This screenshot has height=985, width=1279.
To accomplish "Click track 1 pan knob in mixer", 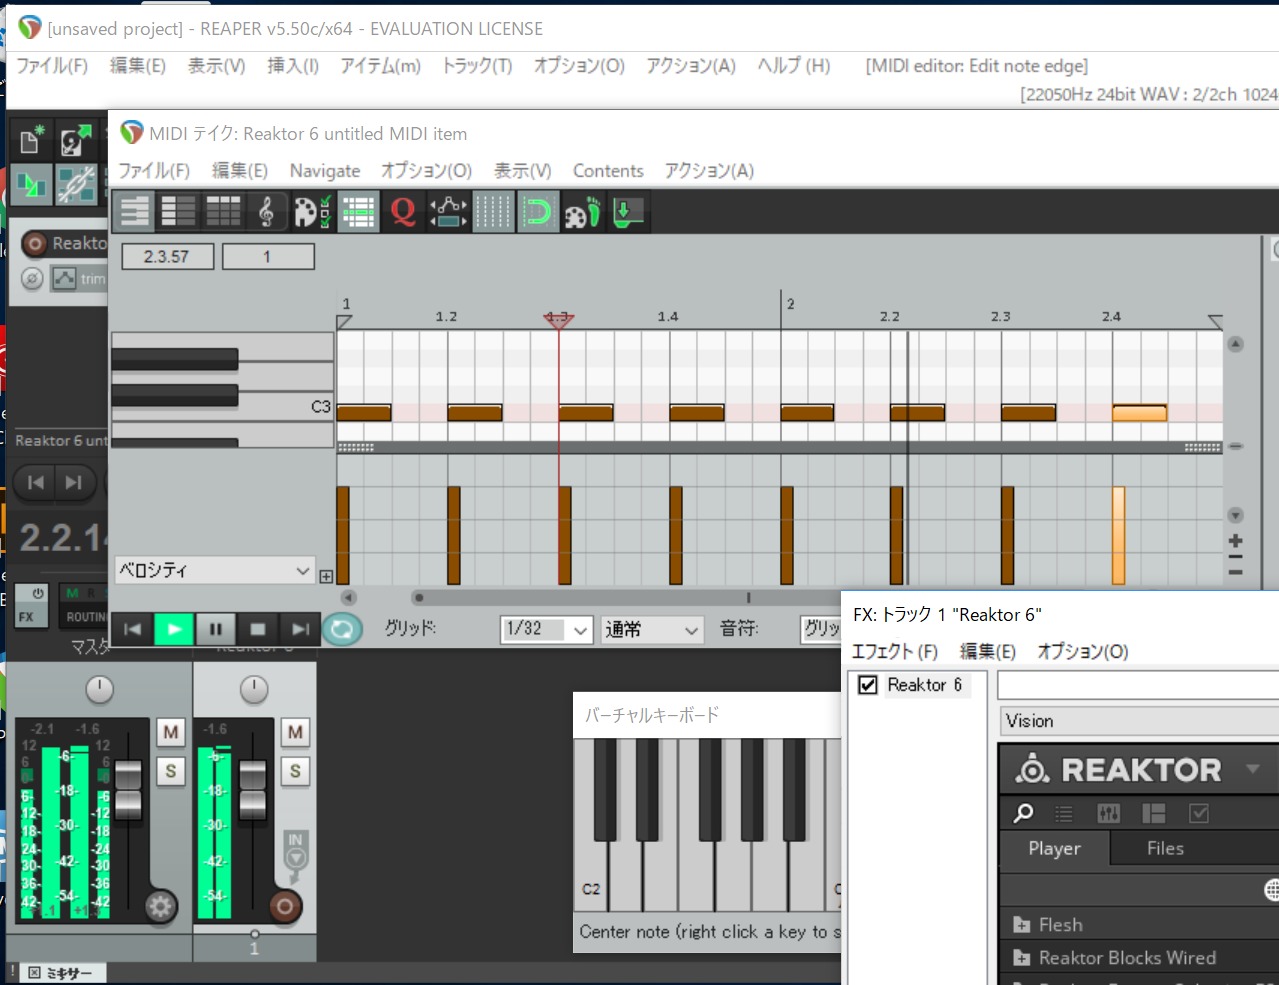I will click(254, 689).
